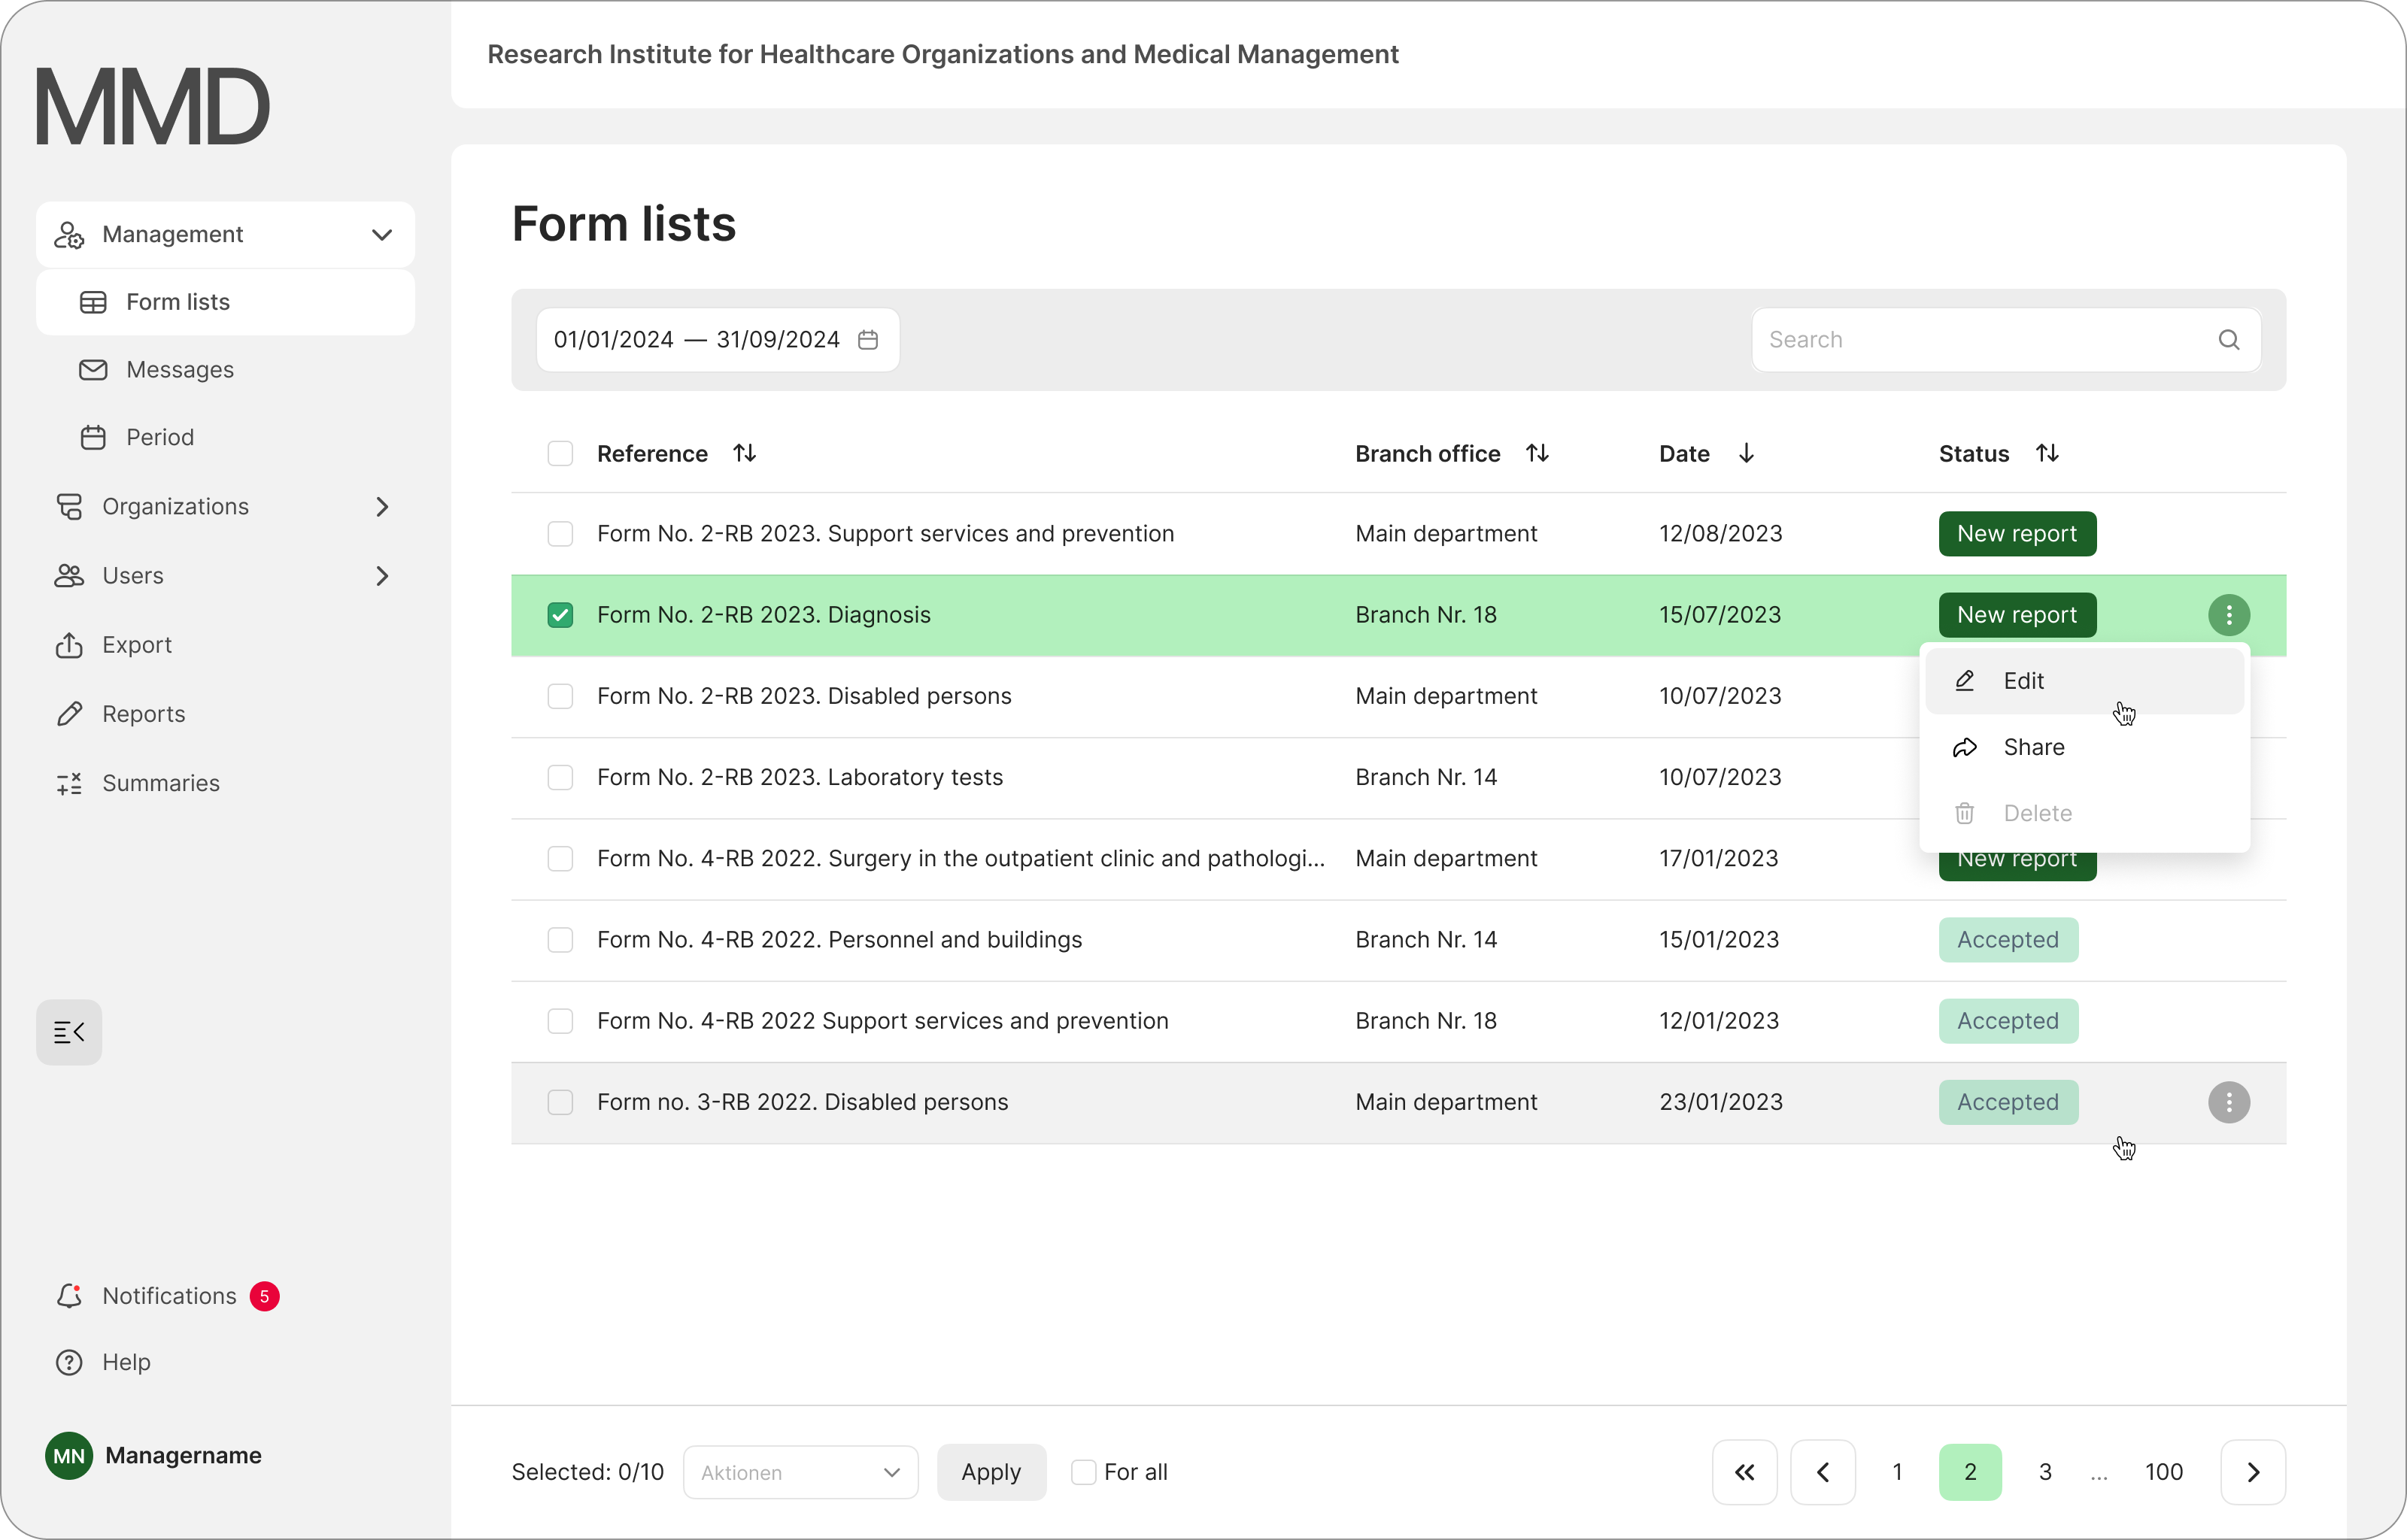
Task: Go to page 3
Action: (x=2045, y=1472)
